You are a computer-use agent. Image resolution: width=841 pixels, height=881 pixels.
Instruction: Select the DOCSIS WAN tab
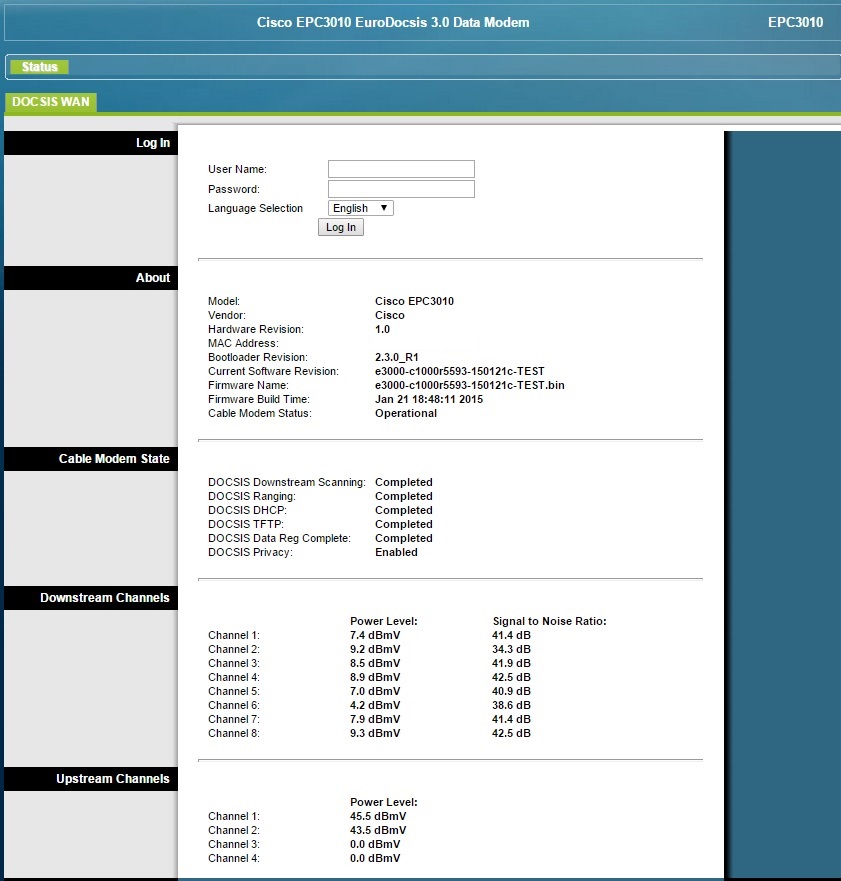tap(51, 102)
